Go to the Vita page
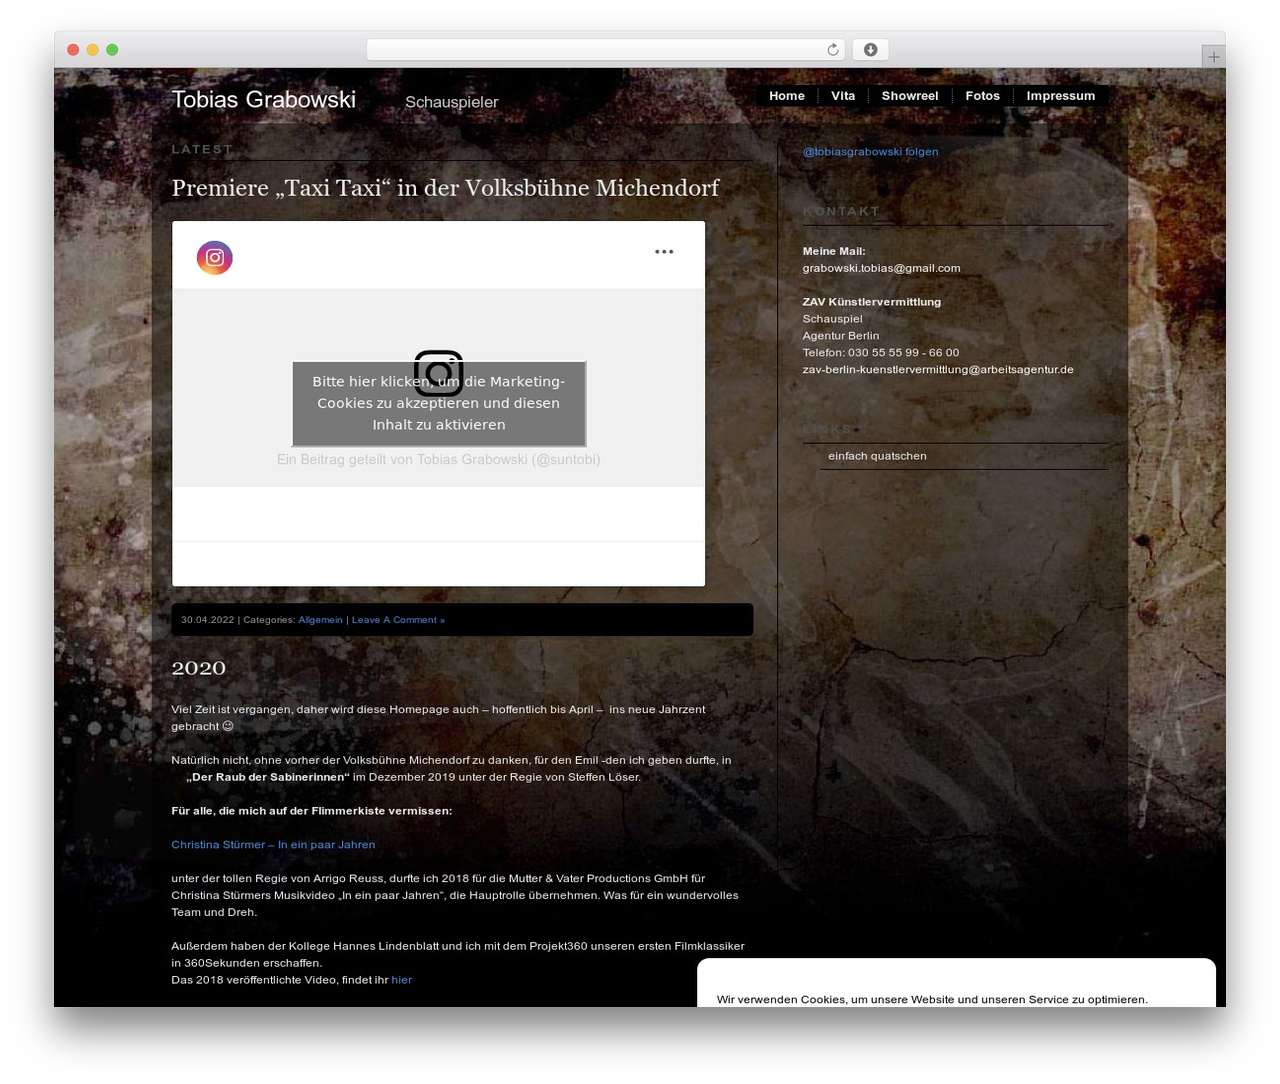 [843, 96]
